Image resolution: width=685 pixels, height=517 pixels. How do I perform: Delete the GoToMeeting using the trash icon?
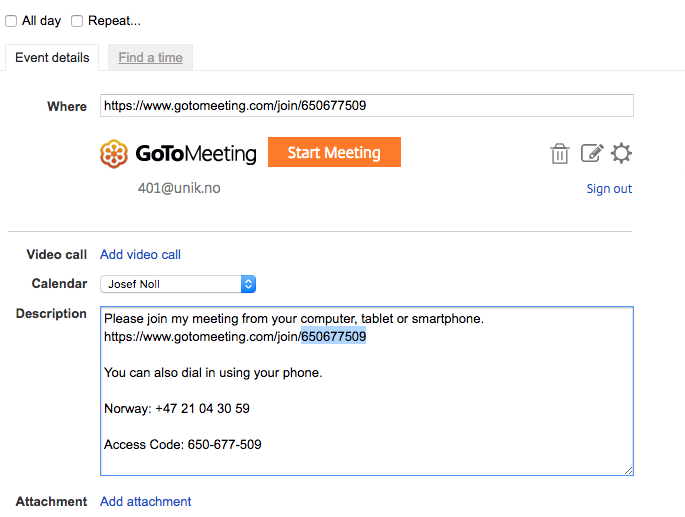point(560,153)
